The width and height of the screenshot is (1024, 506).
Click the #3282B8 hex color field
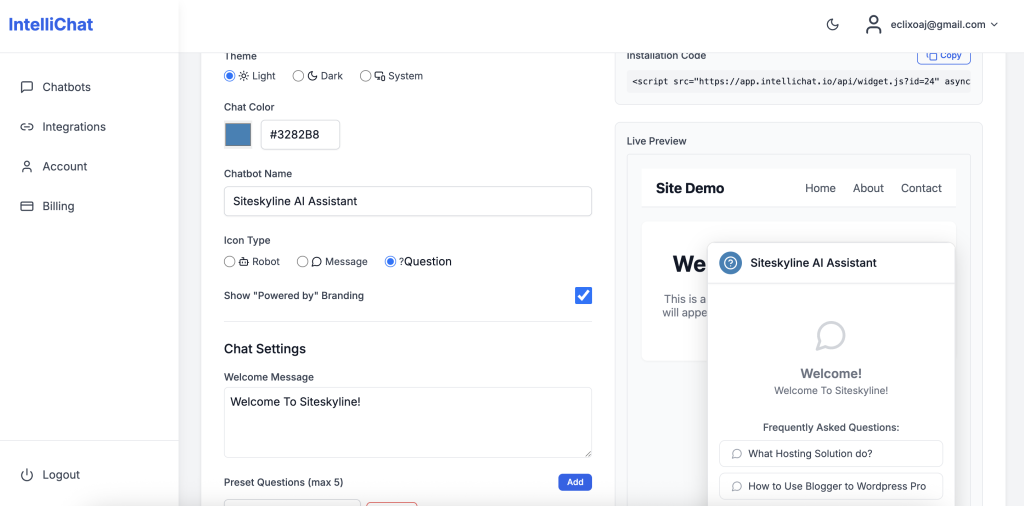pyautogui.click(x=300, y=134)
